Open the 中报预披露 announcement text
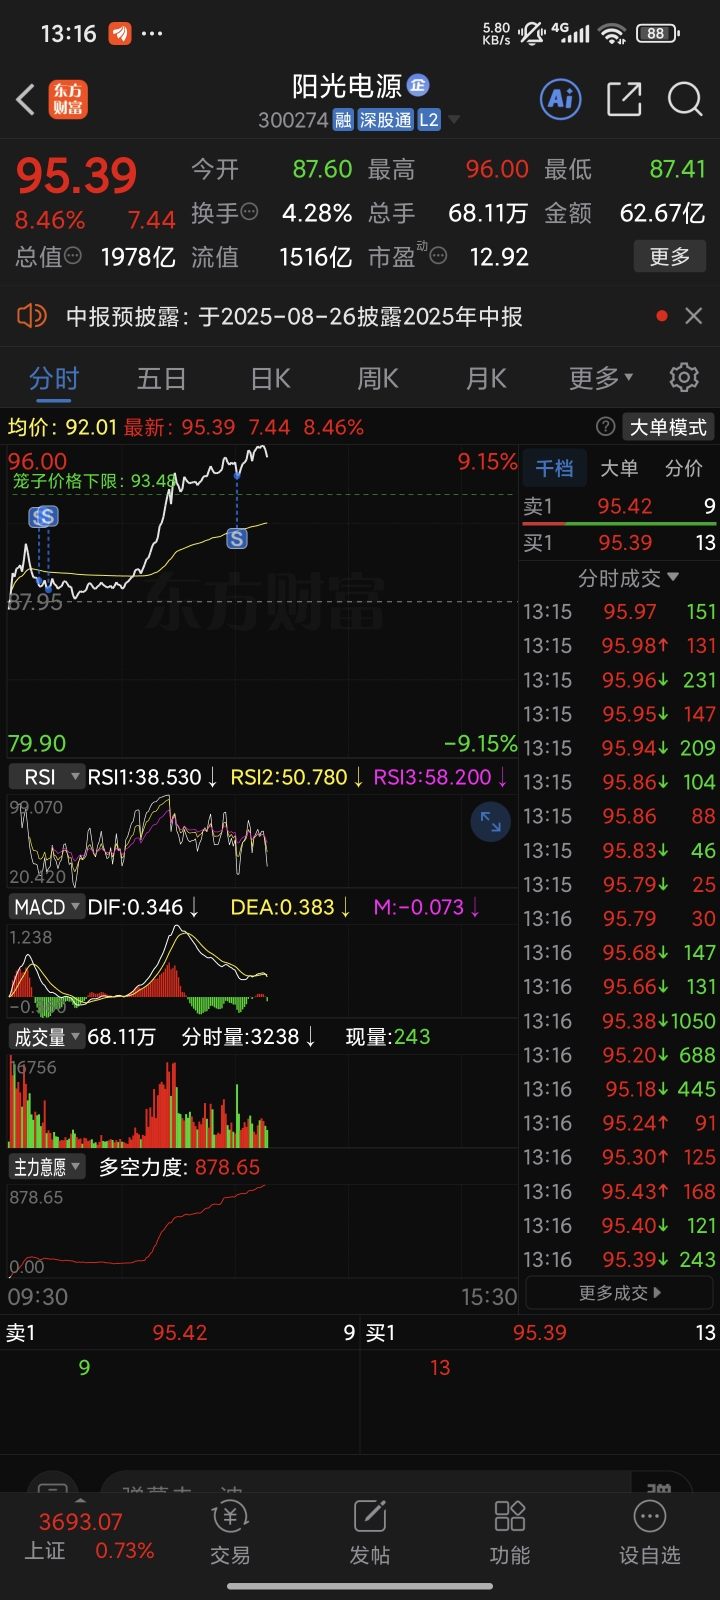Viewport: 720px width, 1600px height. point(294,316)
